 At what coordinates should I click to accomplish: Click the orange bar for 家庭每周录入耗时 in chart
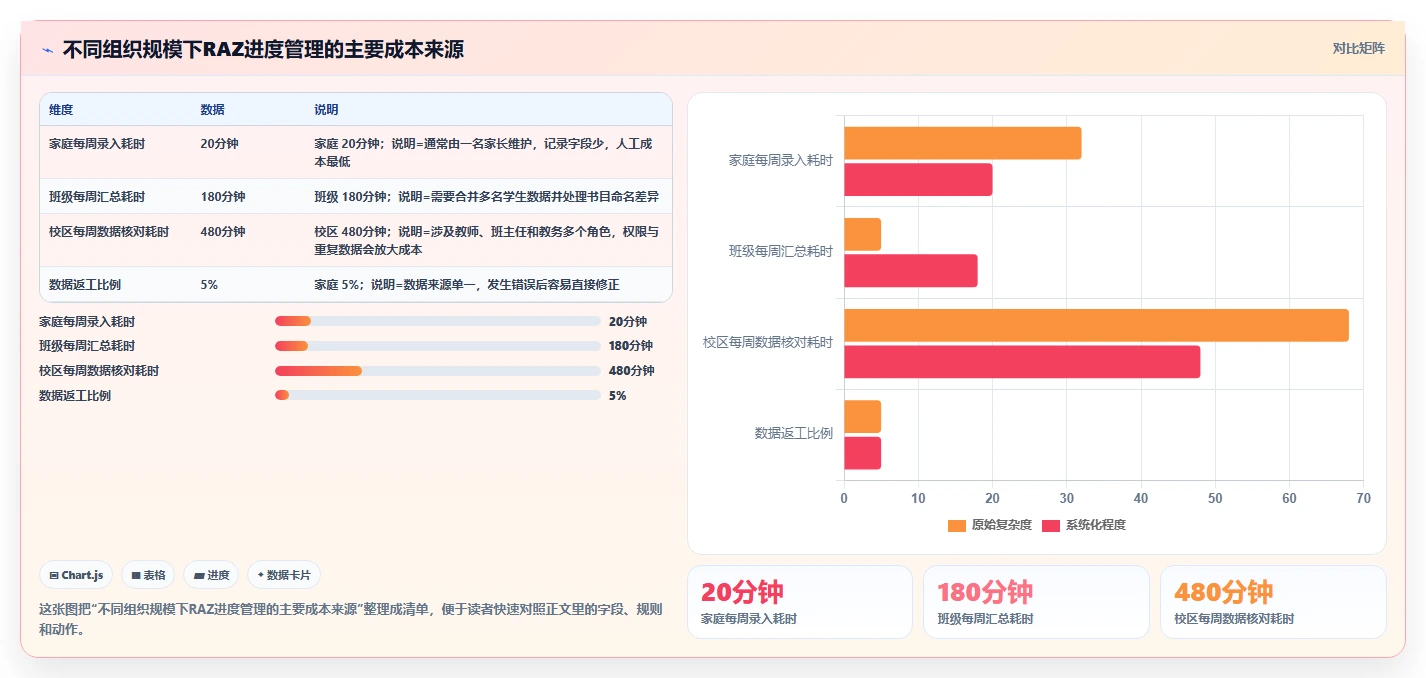tap(962, 143)
